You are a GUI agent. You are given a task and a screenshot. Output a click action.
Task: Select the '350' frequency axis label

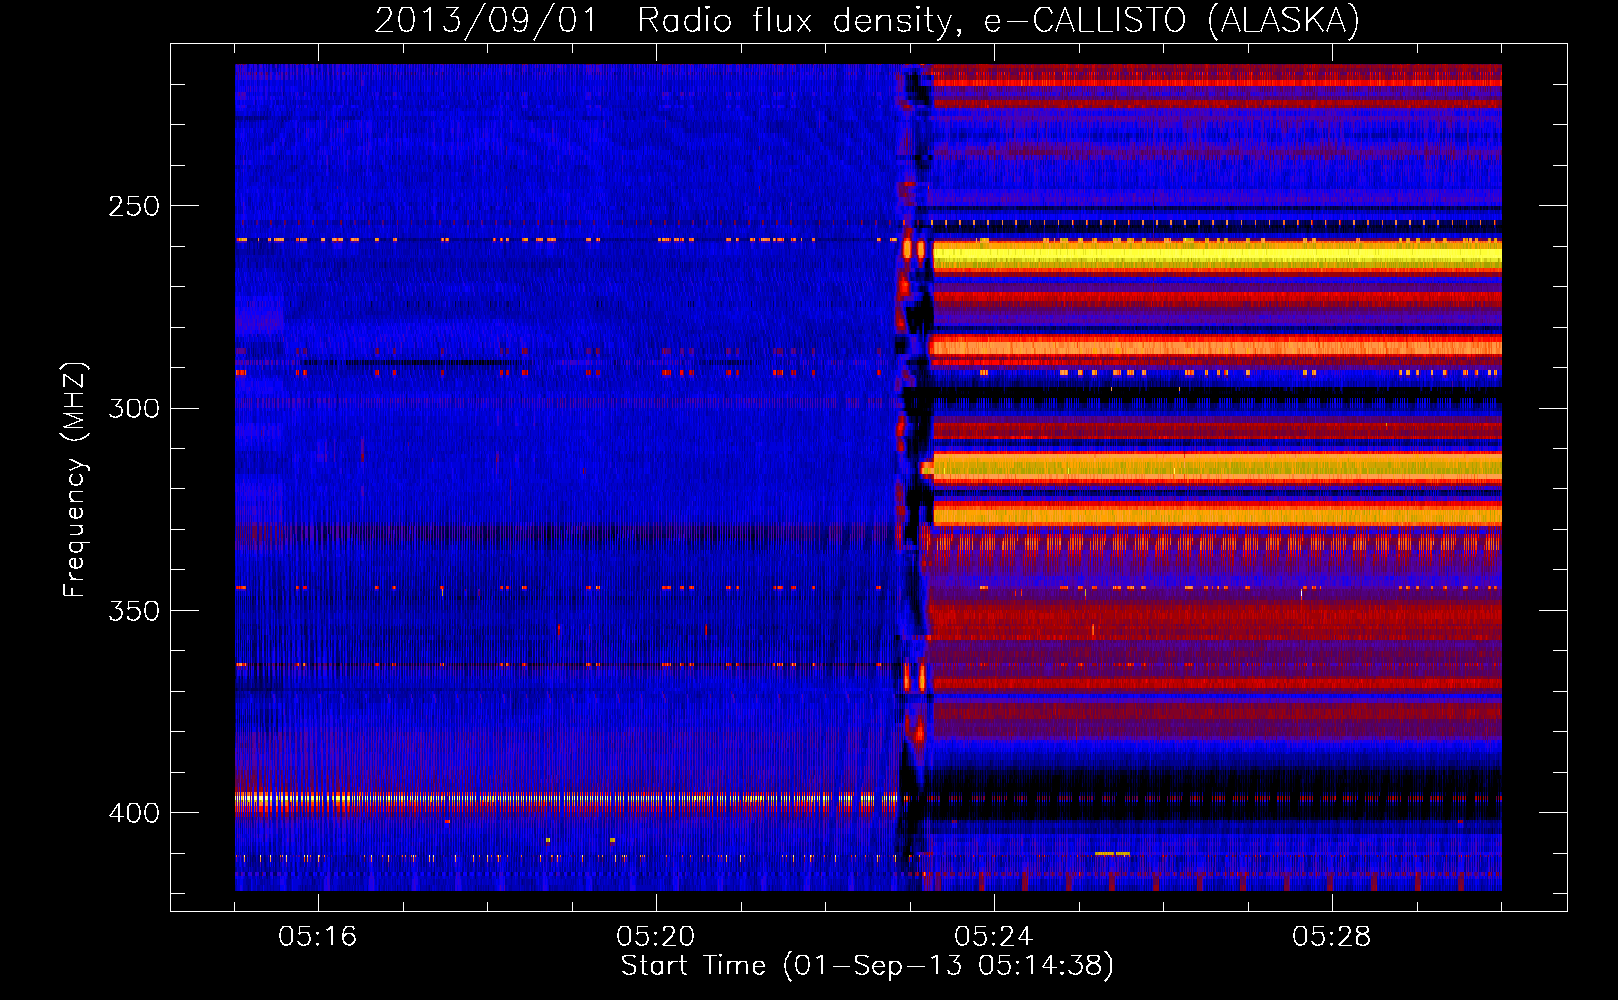pyautogui.click(x=133, y=610)
